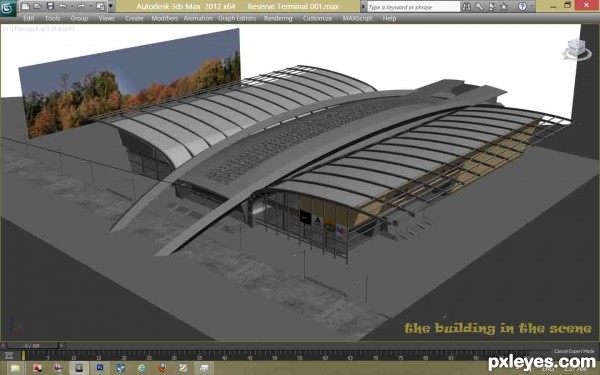The height and width of the screenshot is (375, 600).
Task: Open the Group menu
Action: (79, 18)
